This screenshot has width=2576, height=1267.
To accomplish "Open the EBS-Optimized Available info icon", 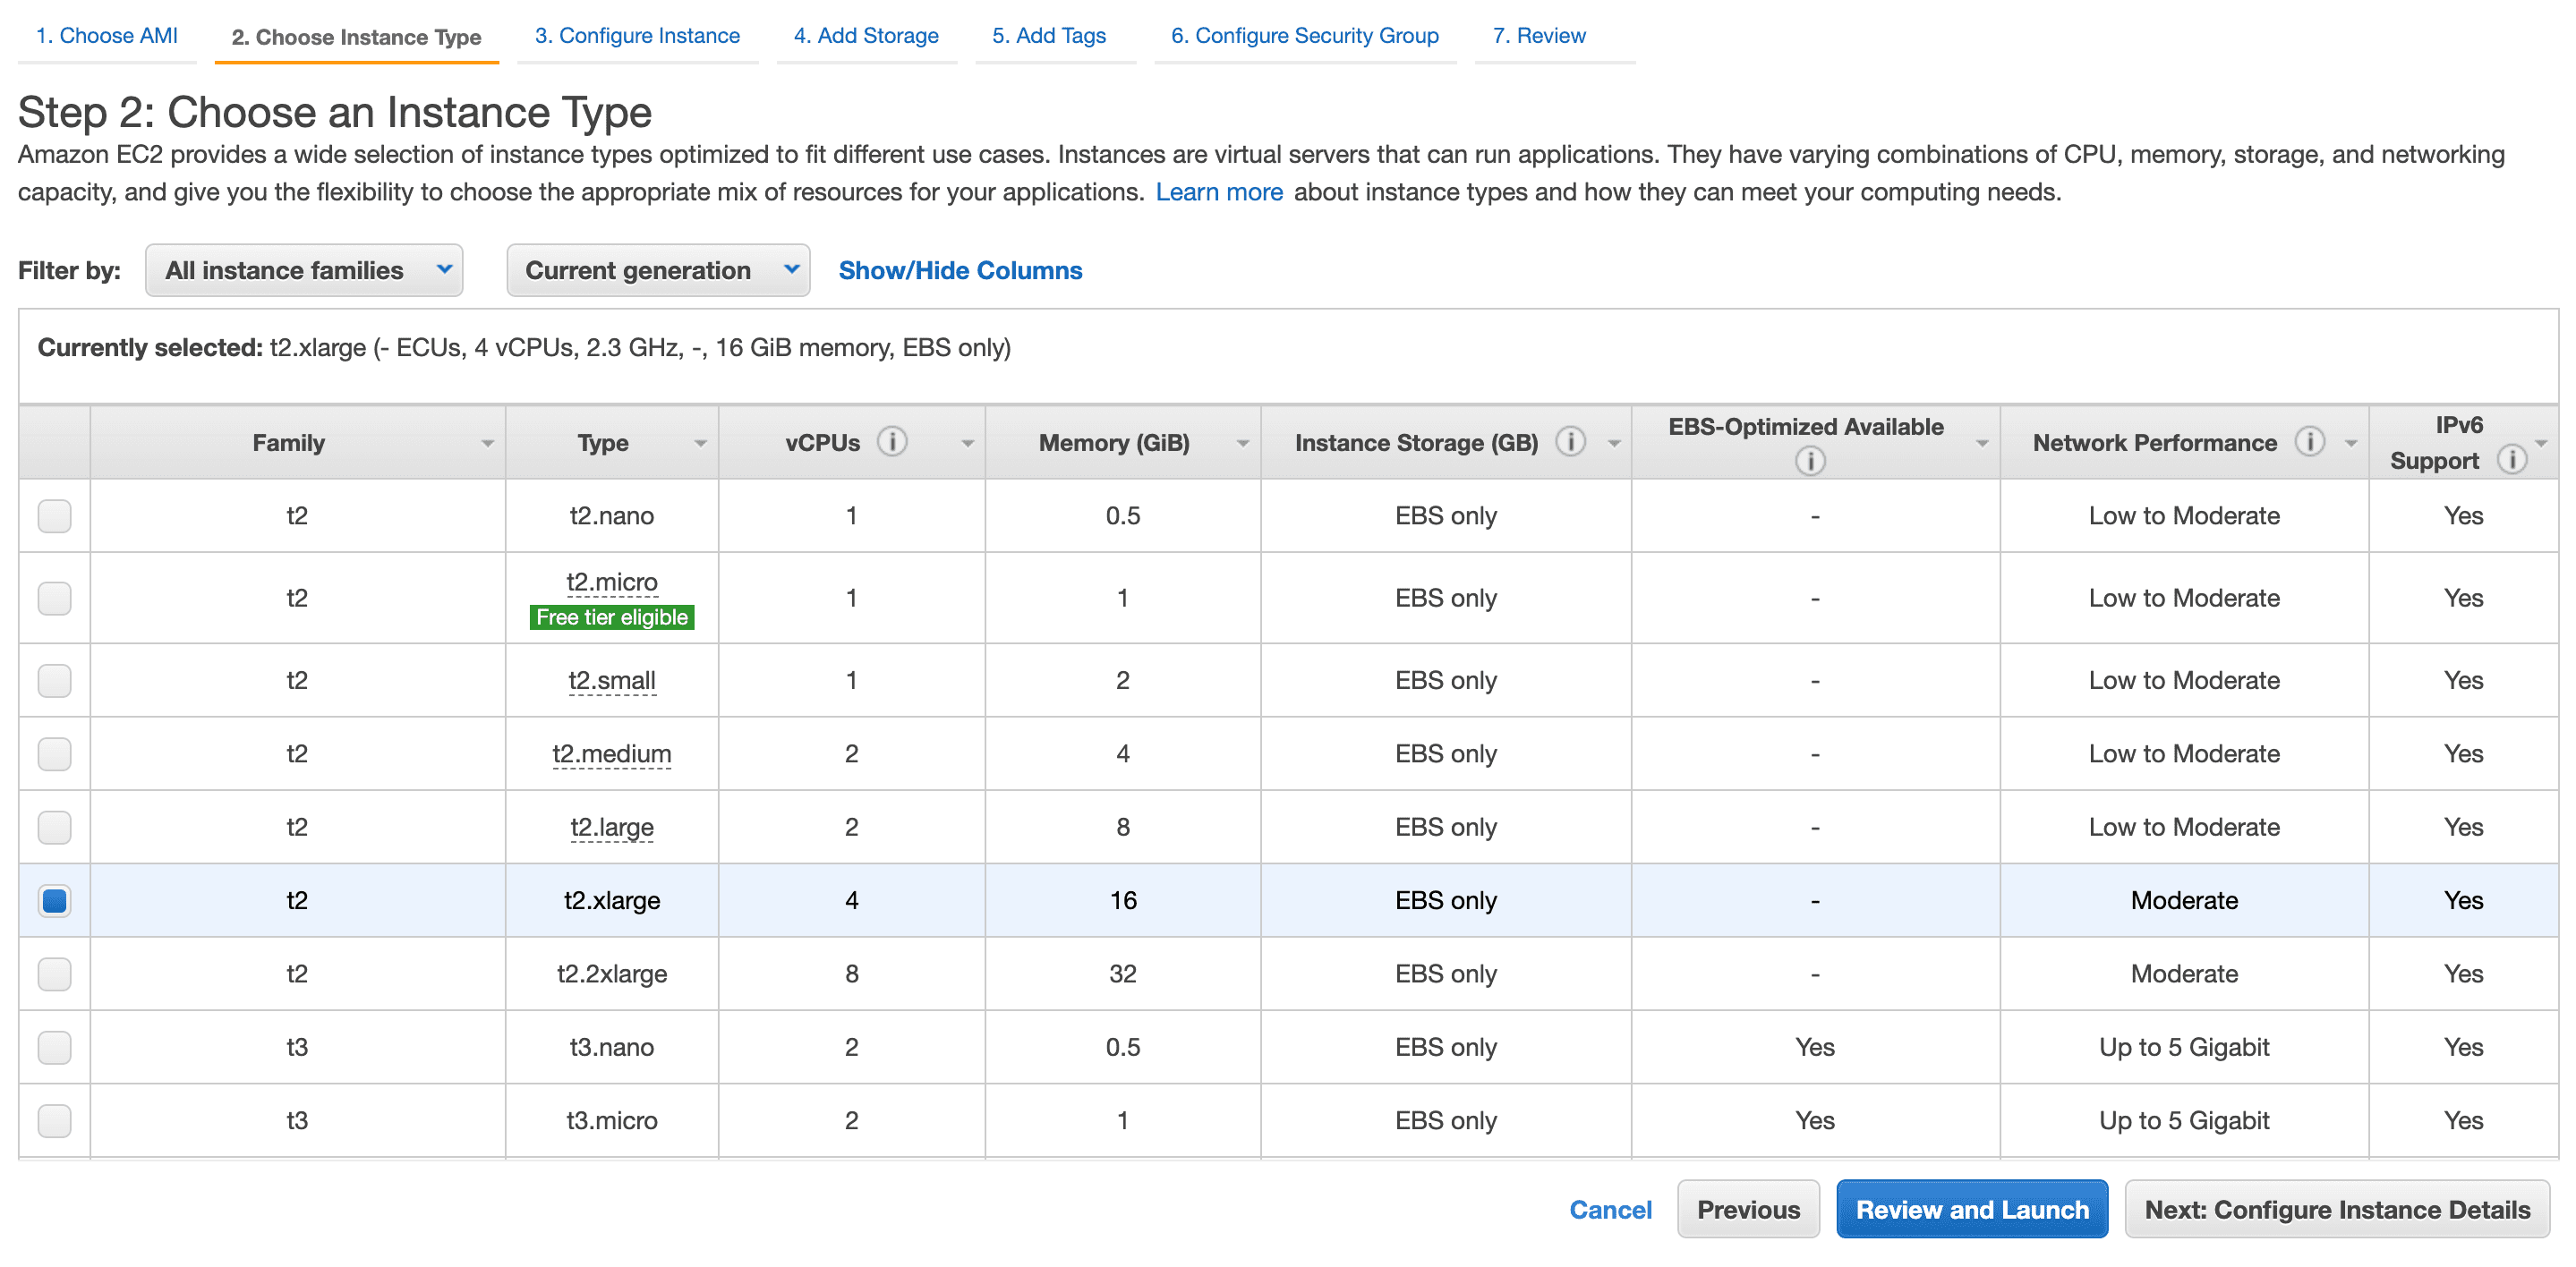I will 1811,461.
